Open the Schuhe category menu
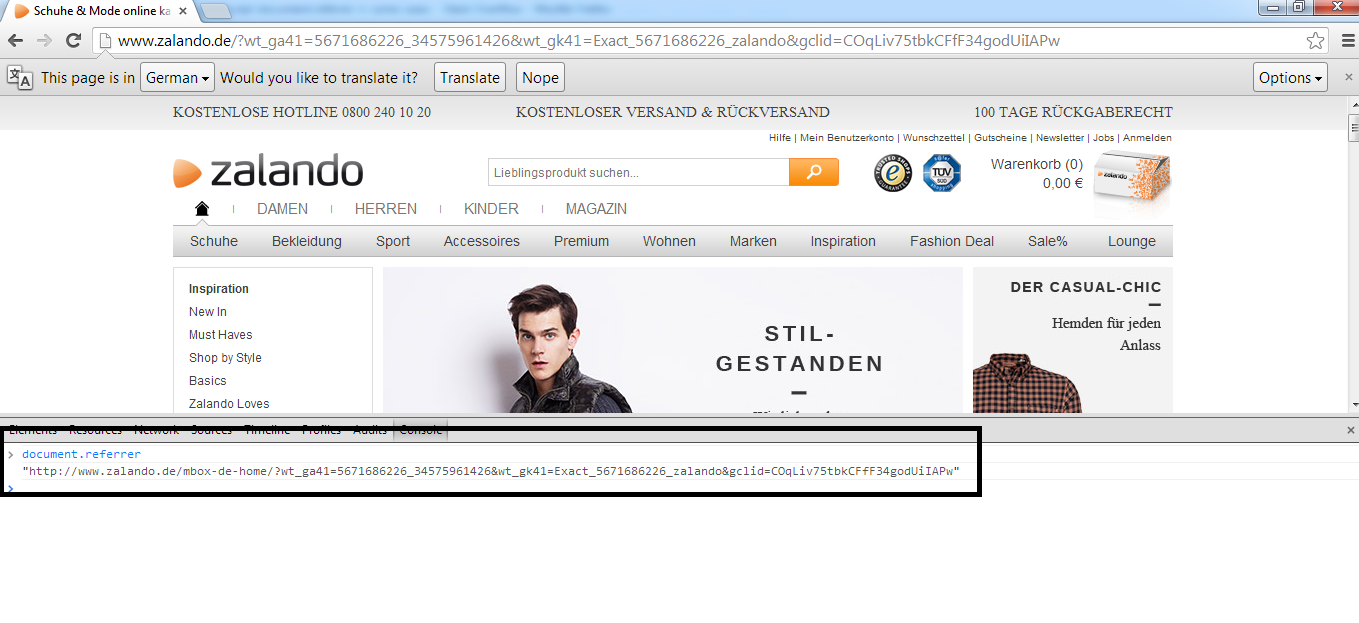This screenshot has height=623, width=1359. click(x=214, y=241)
